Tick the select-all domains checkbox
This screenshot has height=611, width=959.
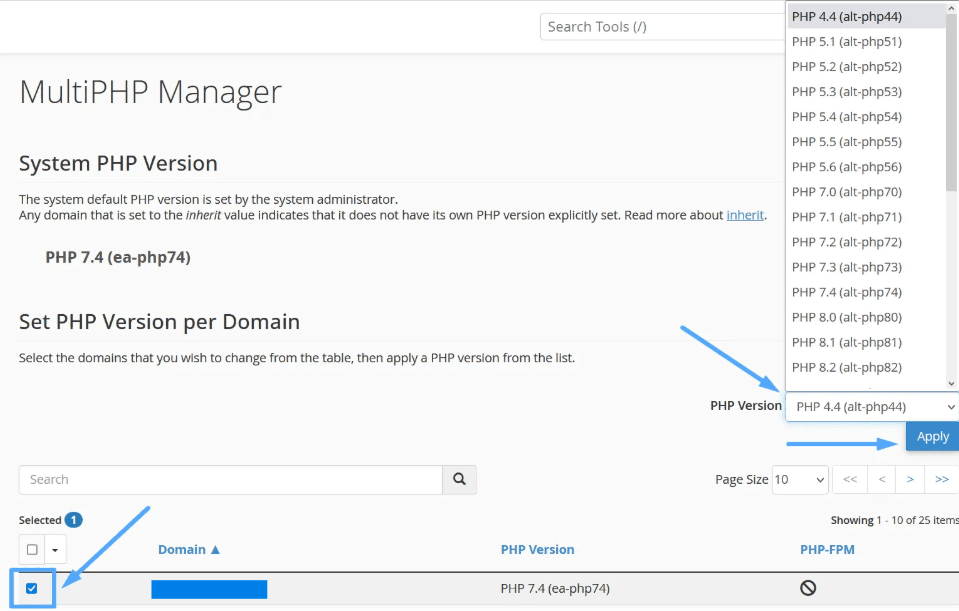(32, 550)
